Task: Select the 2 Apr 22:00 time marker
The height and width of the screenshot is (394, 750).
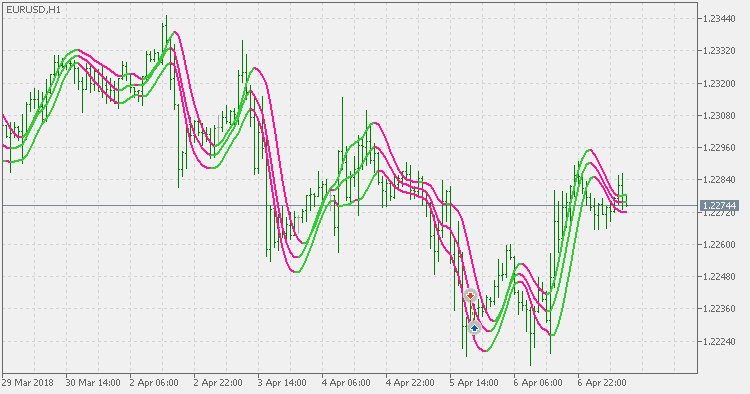Action: 218,383
